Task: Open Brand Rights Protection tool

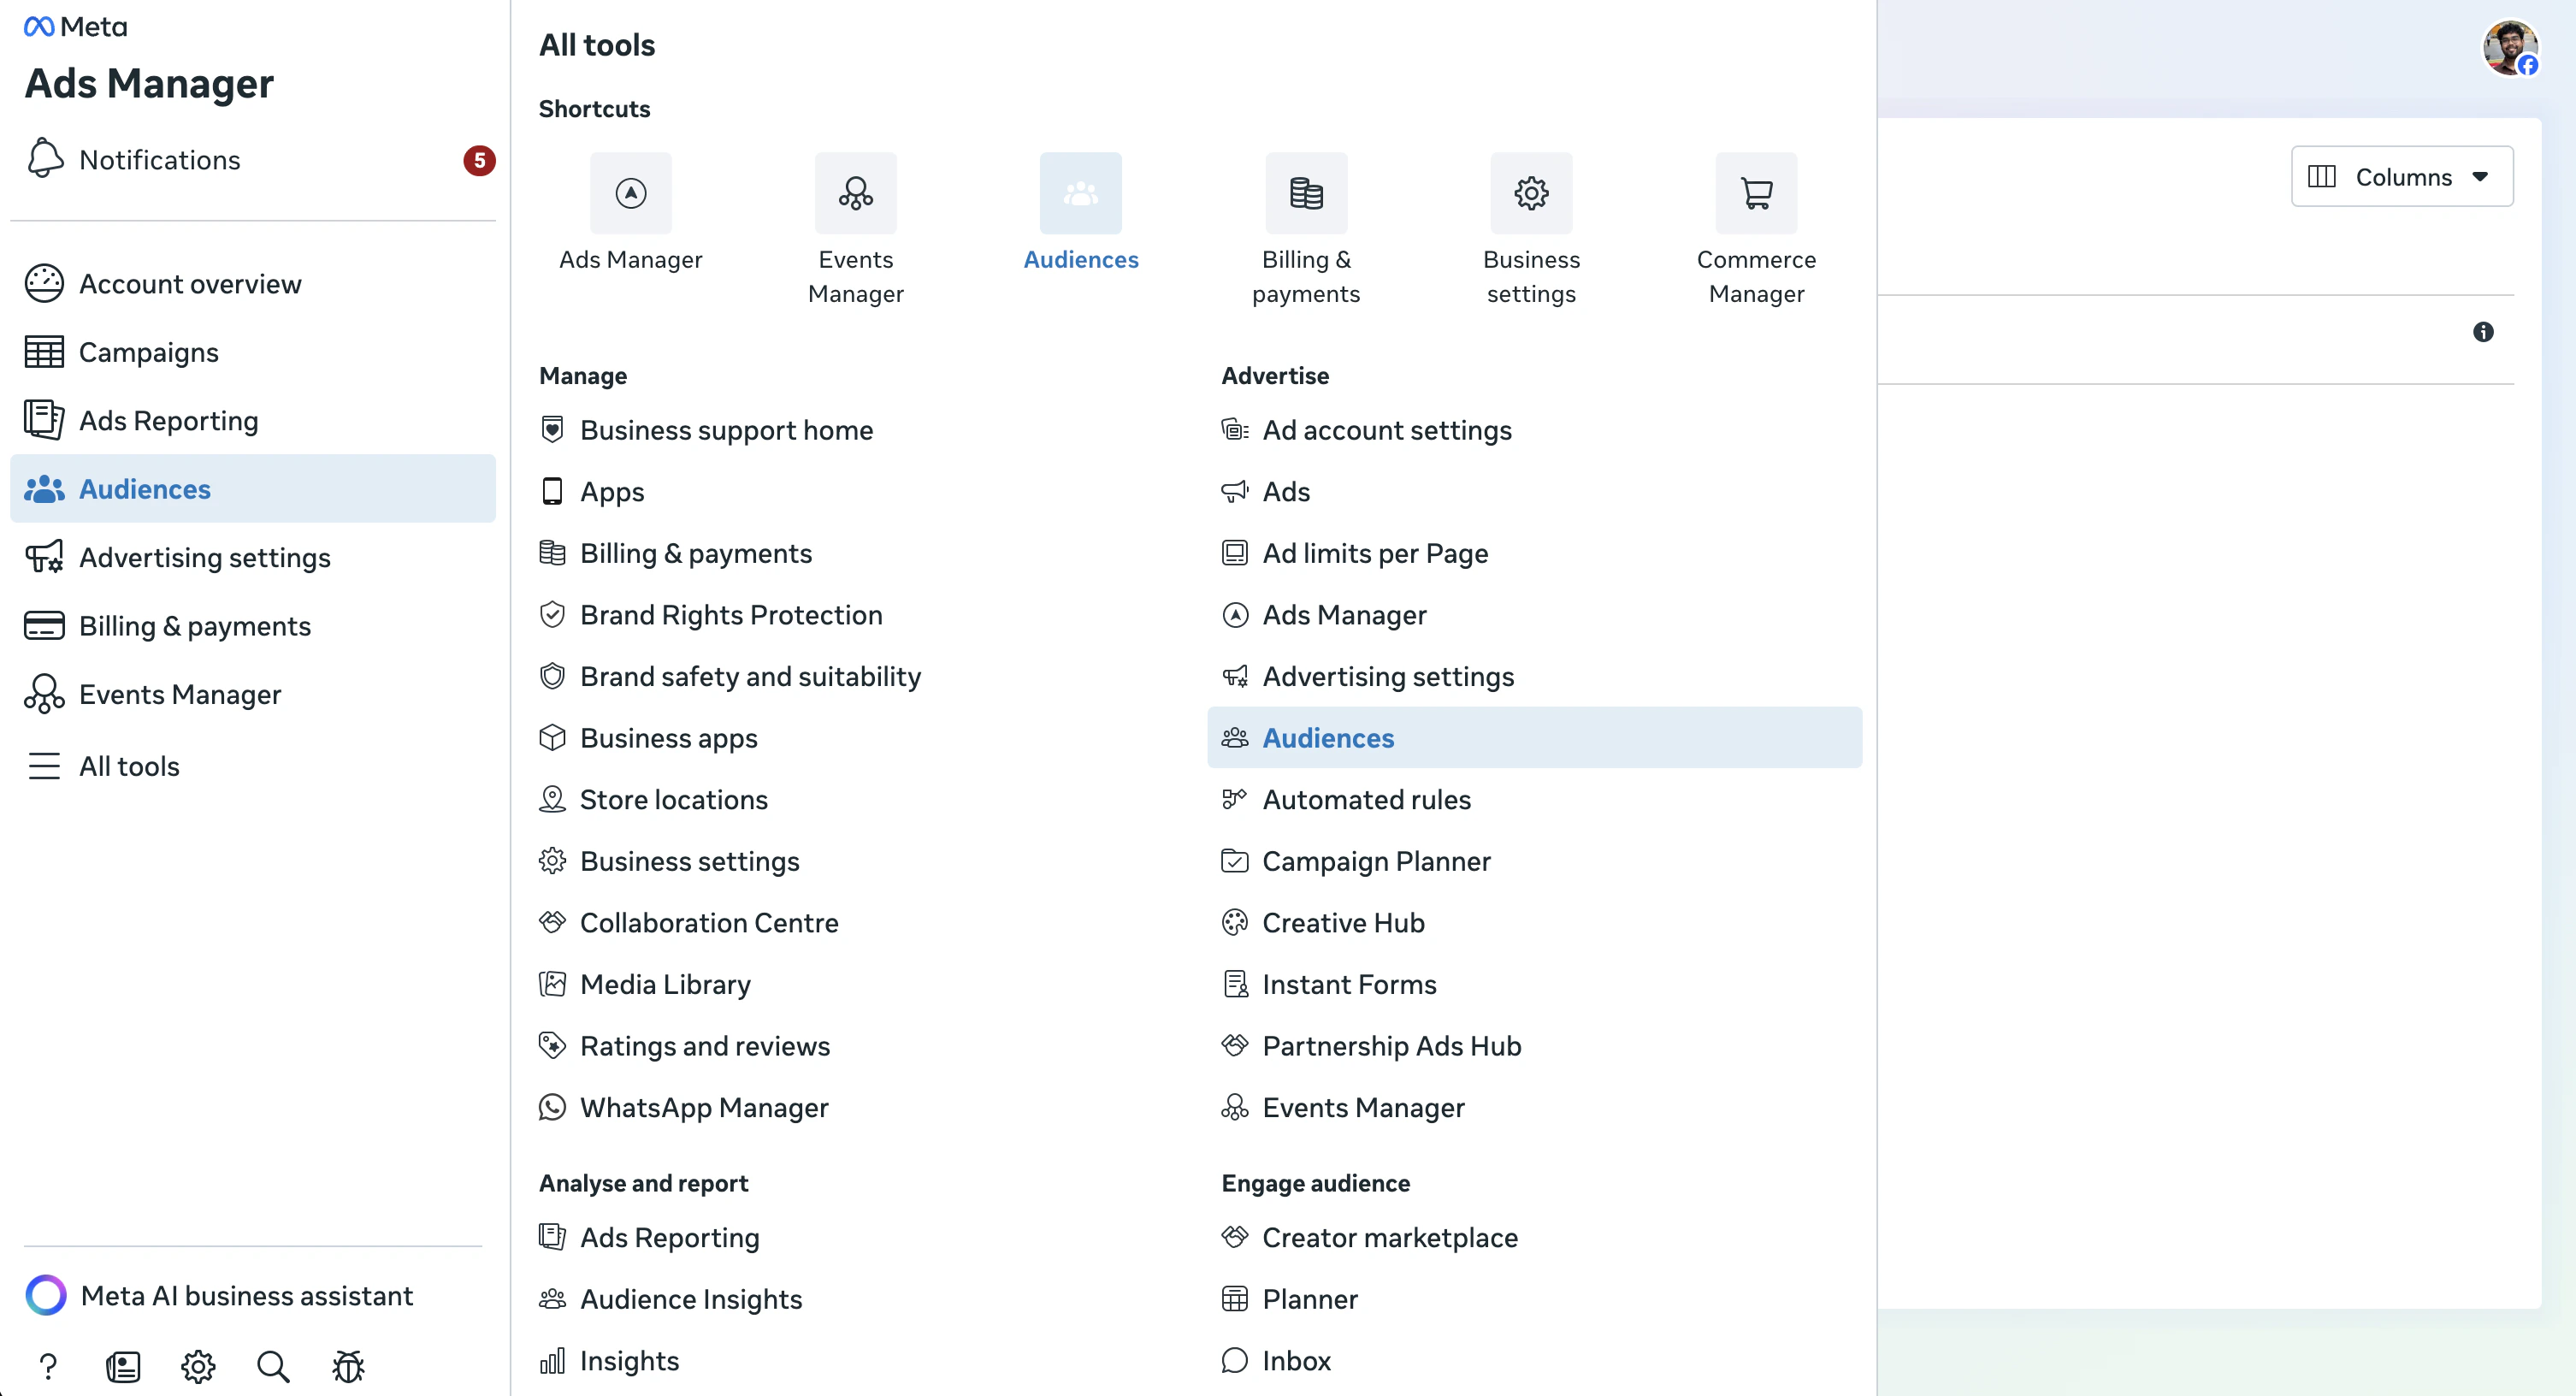Action: coord(731,615)
